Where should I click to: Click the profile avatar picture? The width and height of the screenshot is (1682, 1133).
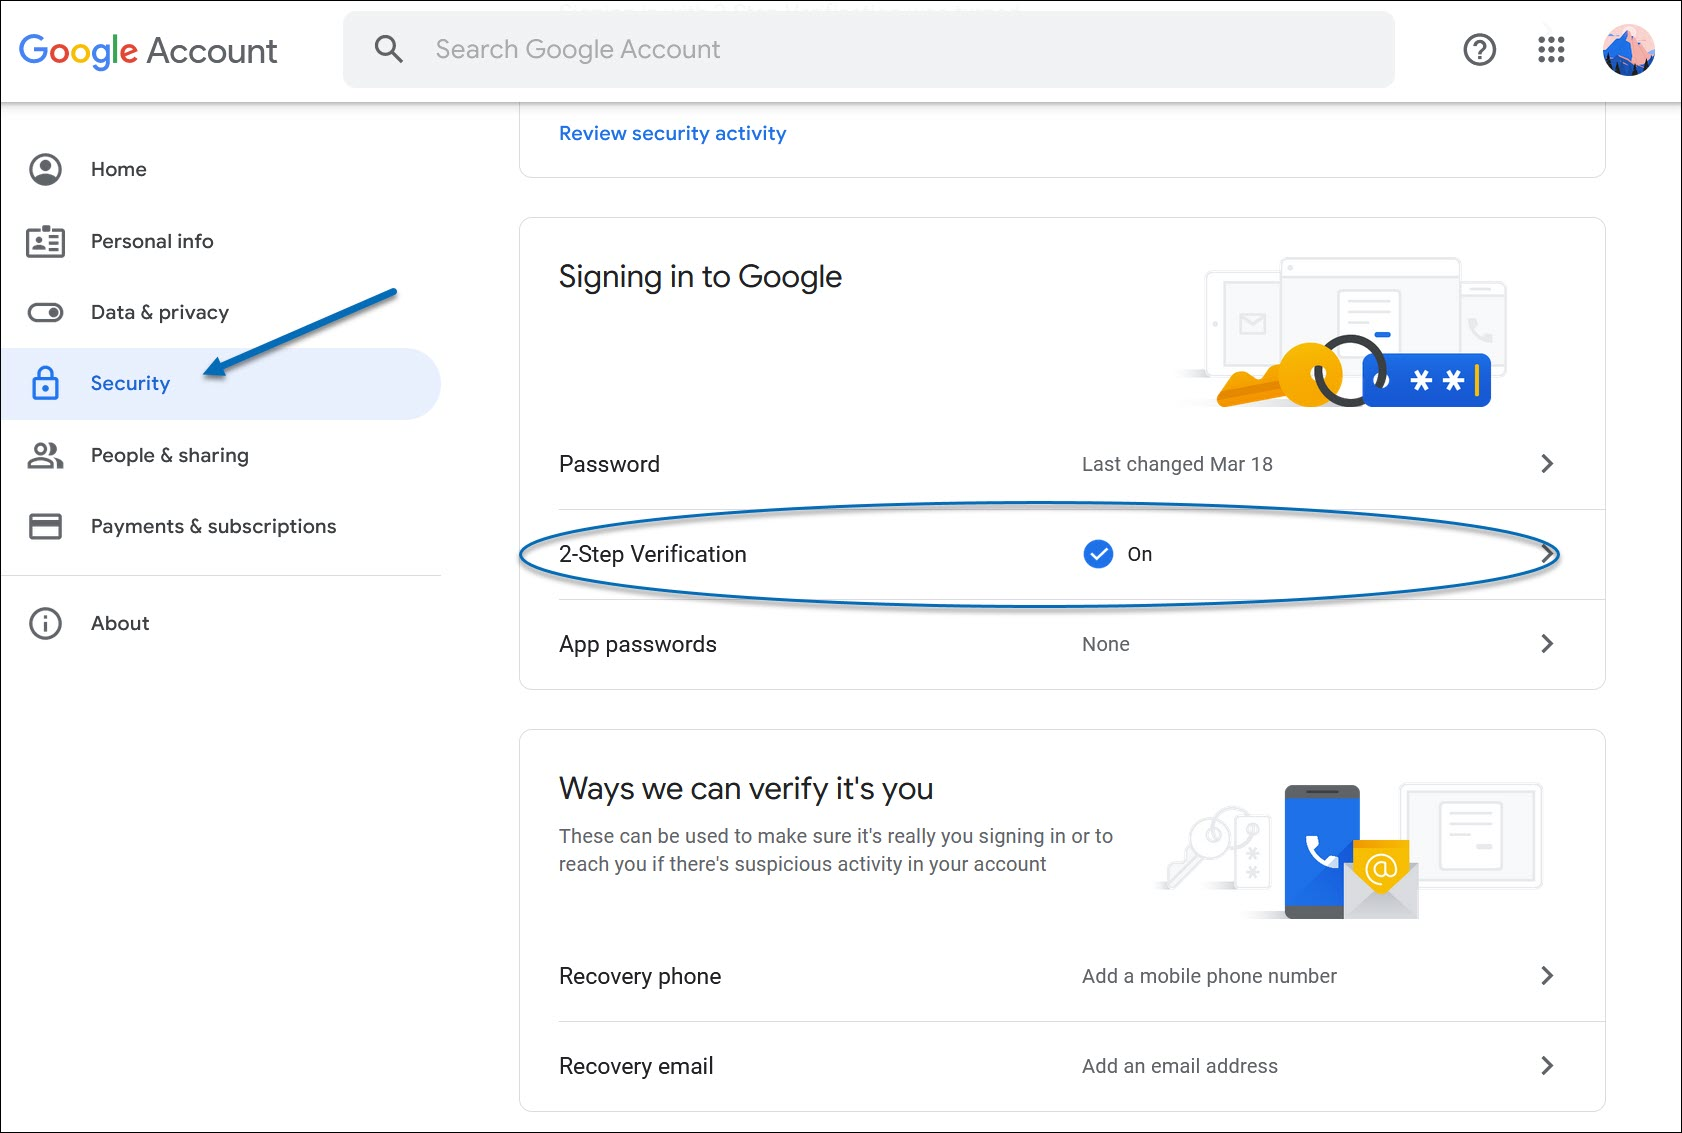point(1628,50)
